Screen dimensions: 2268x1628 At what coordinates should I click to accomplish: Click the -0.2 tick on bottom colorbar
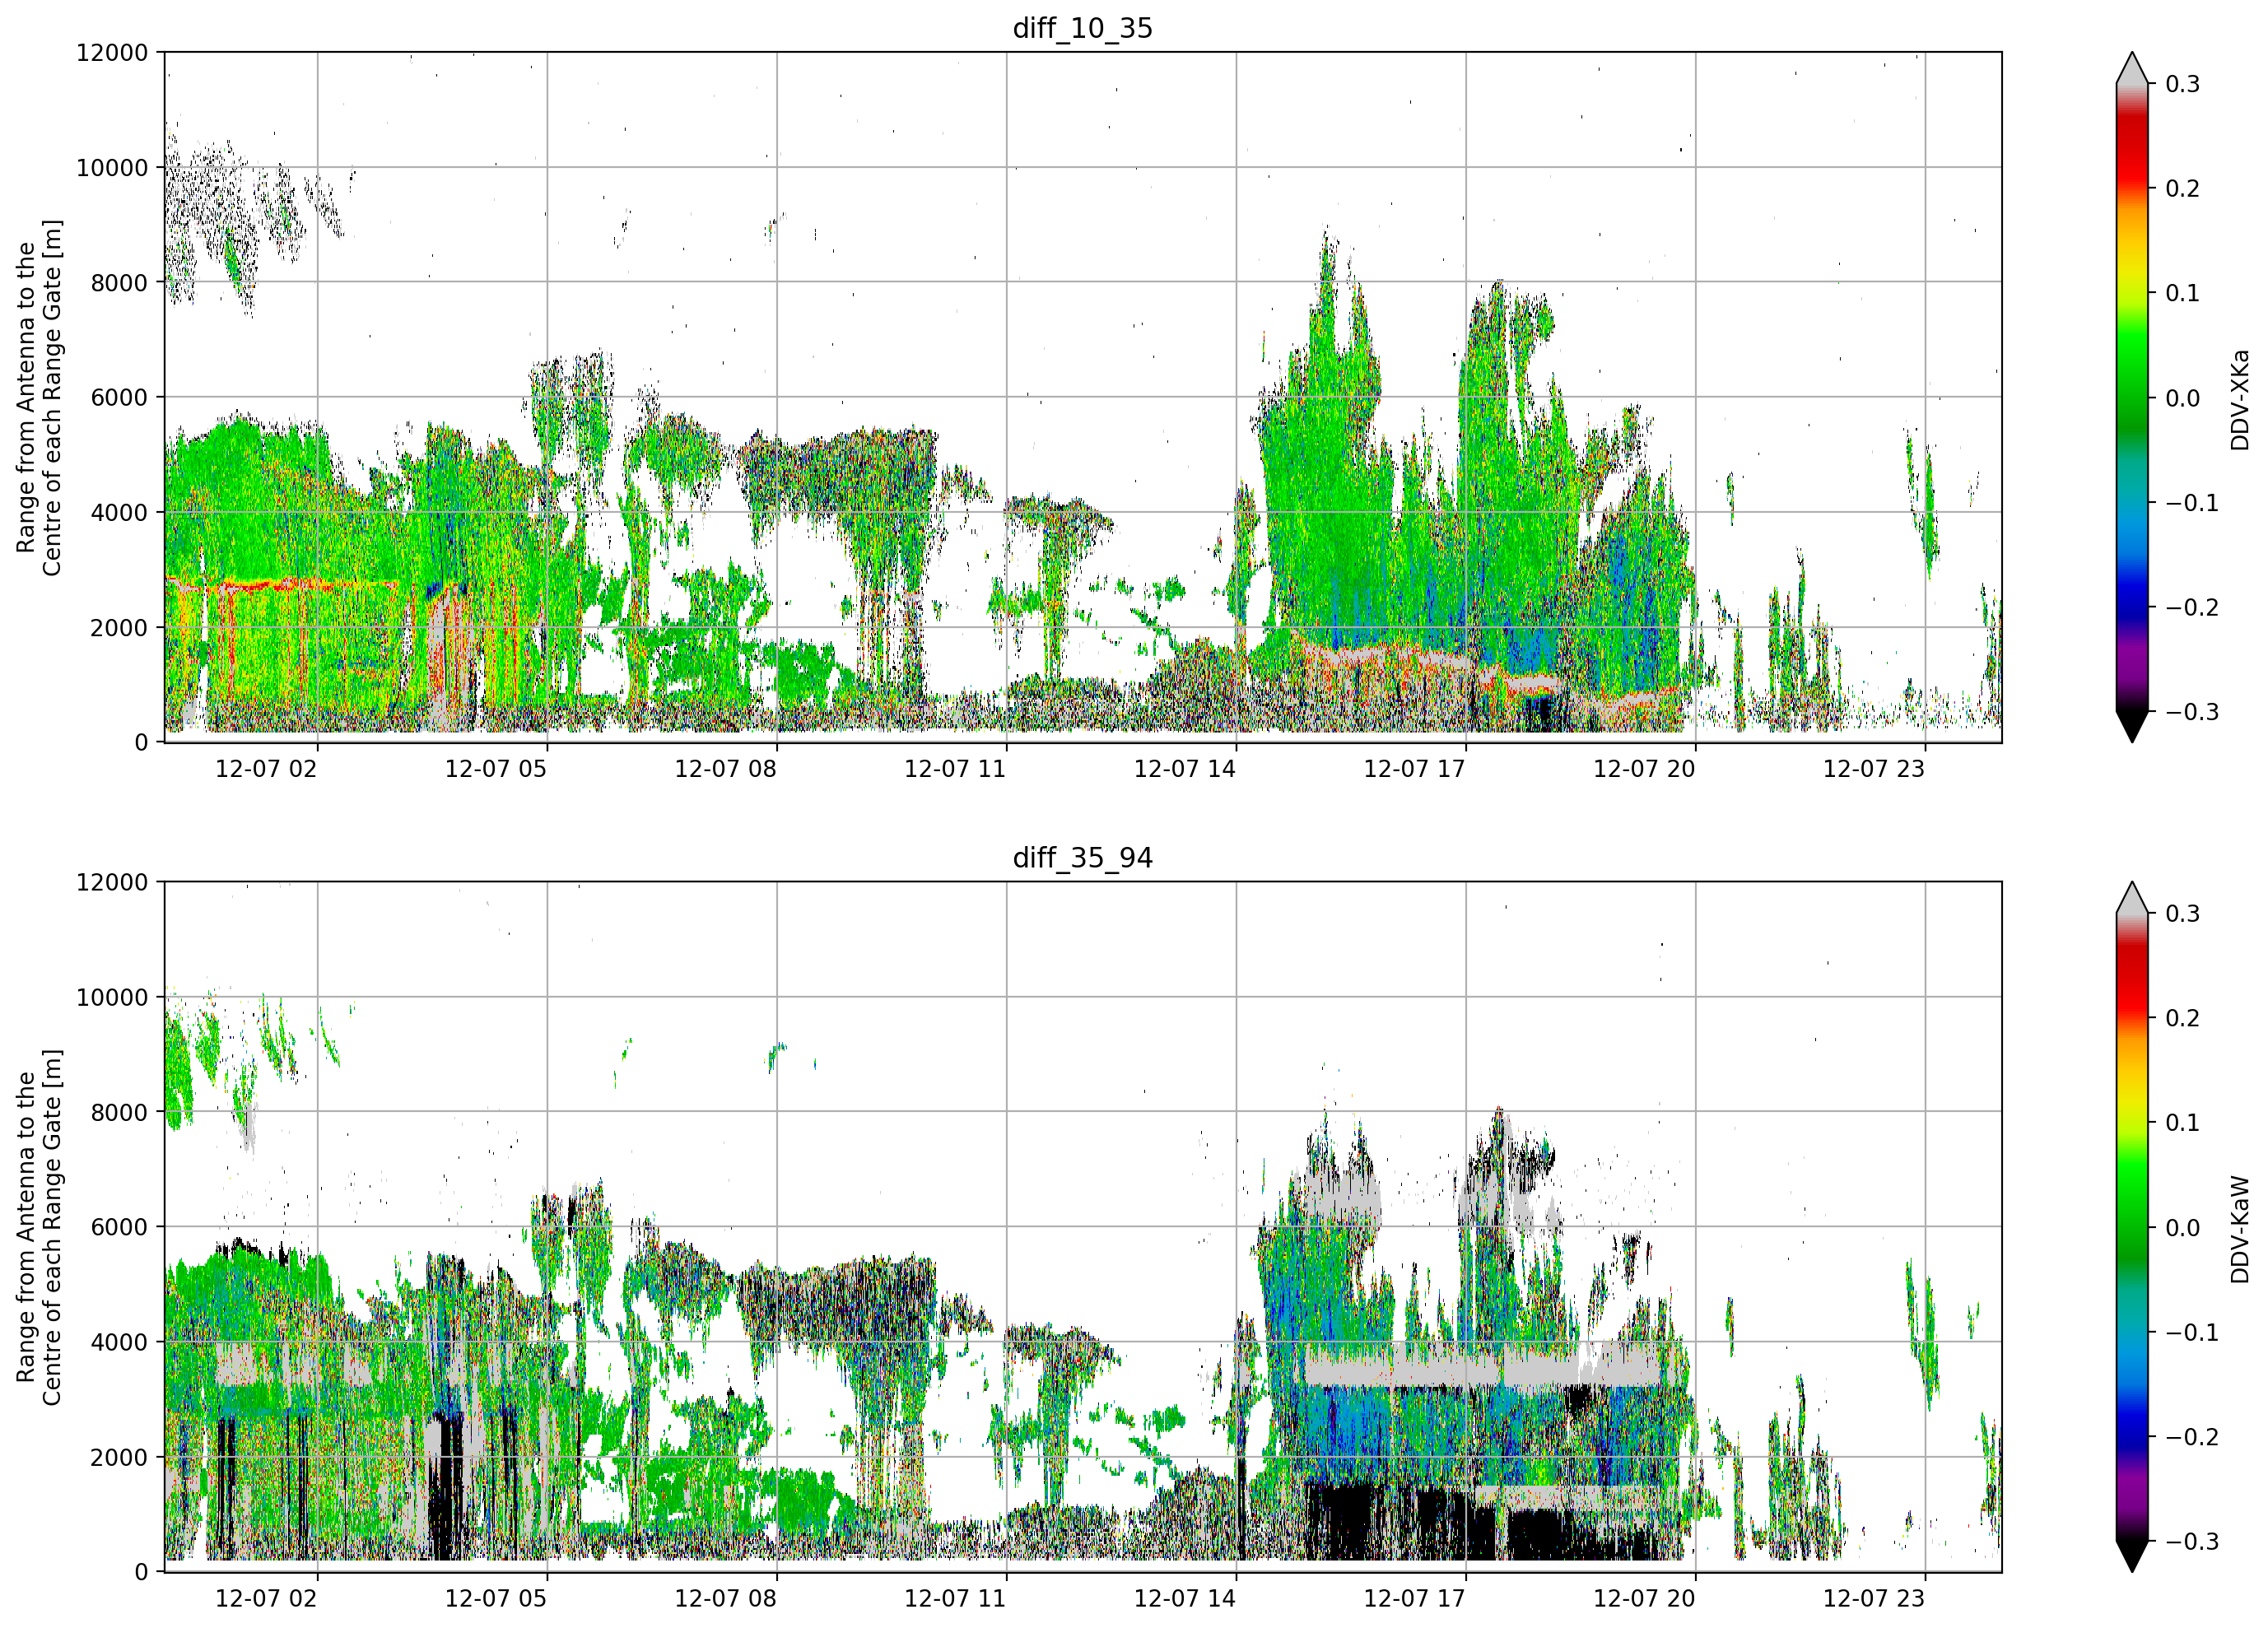[2191, 1437]
